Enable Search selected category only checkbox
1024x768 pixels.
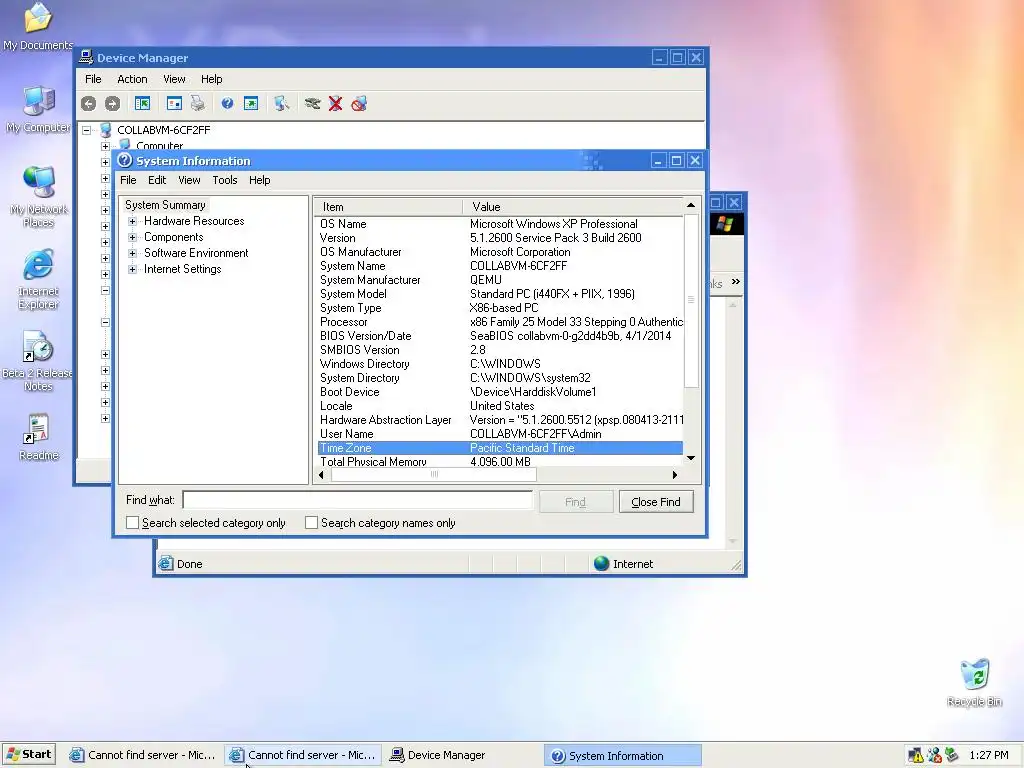(x=133, y=522)
